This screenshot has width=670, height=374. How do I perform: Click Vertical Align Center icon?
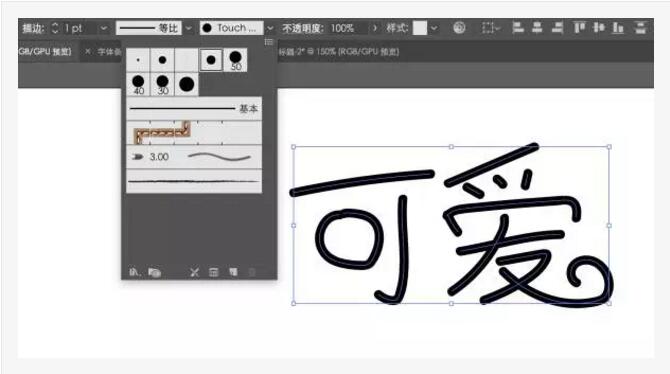click(599, 28)
